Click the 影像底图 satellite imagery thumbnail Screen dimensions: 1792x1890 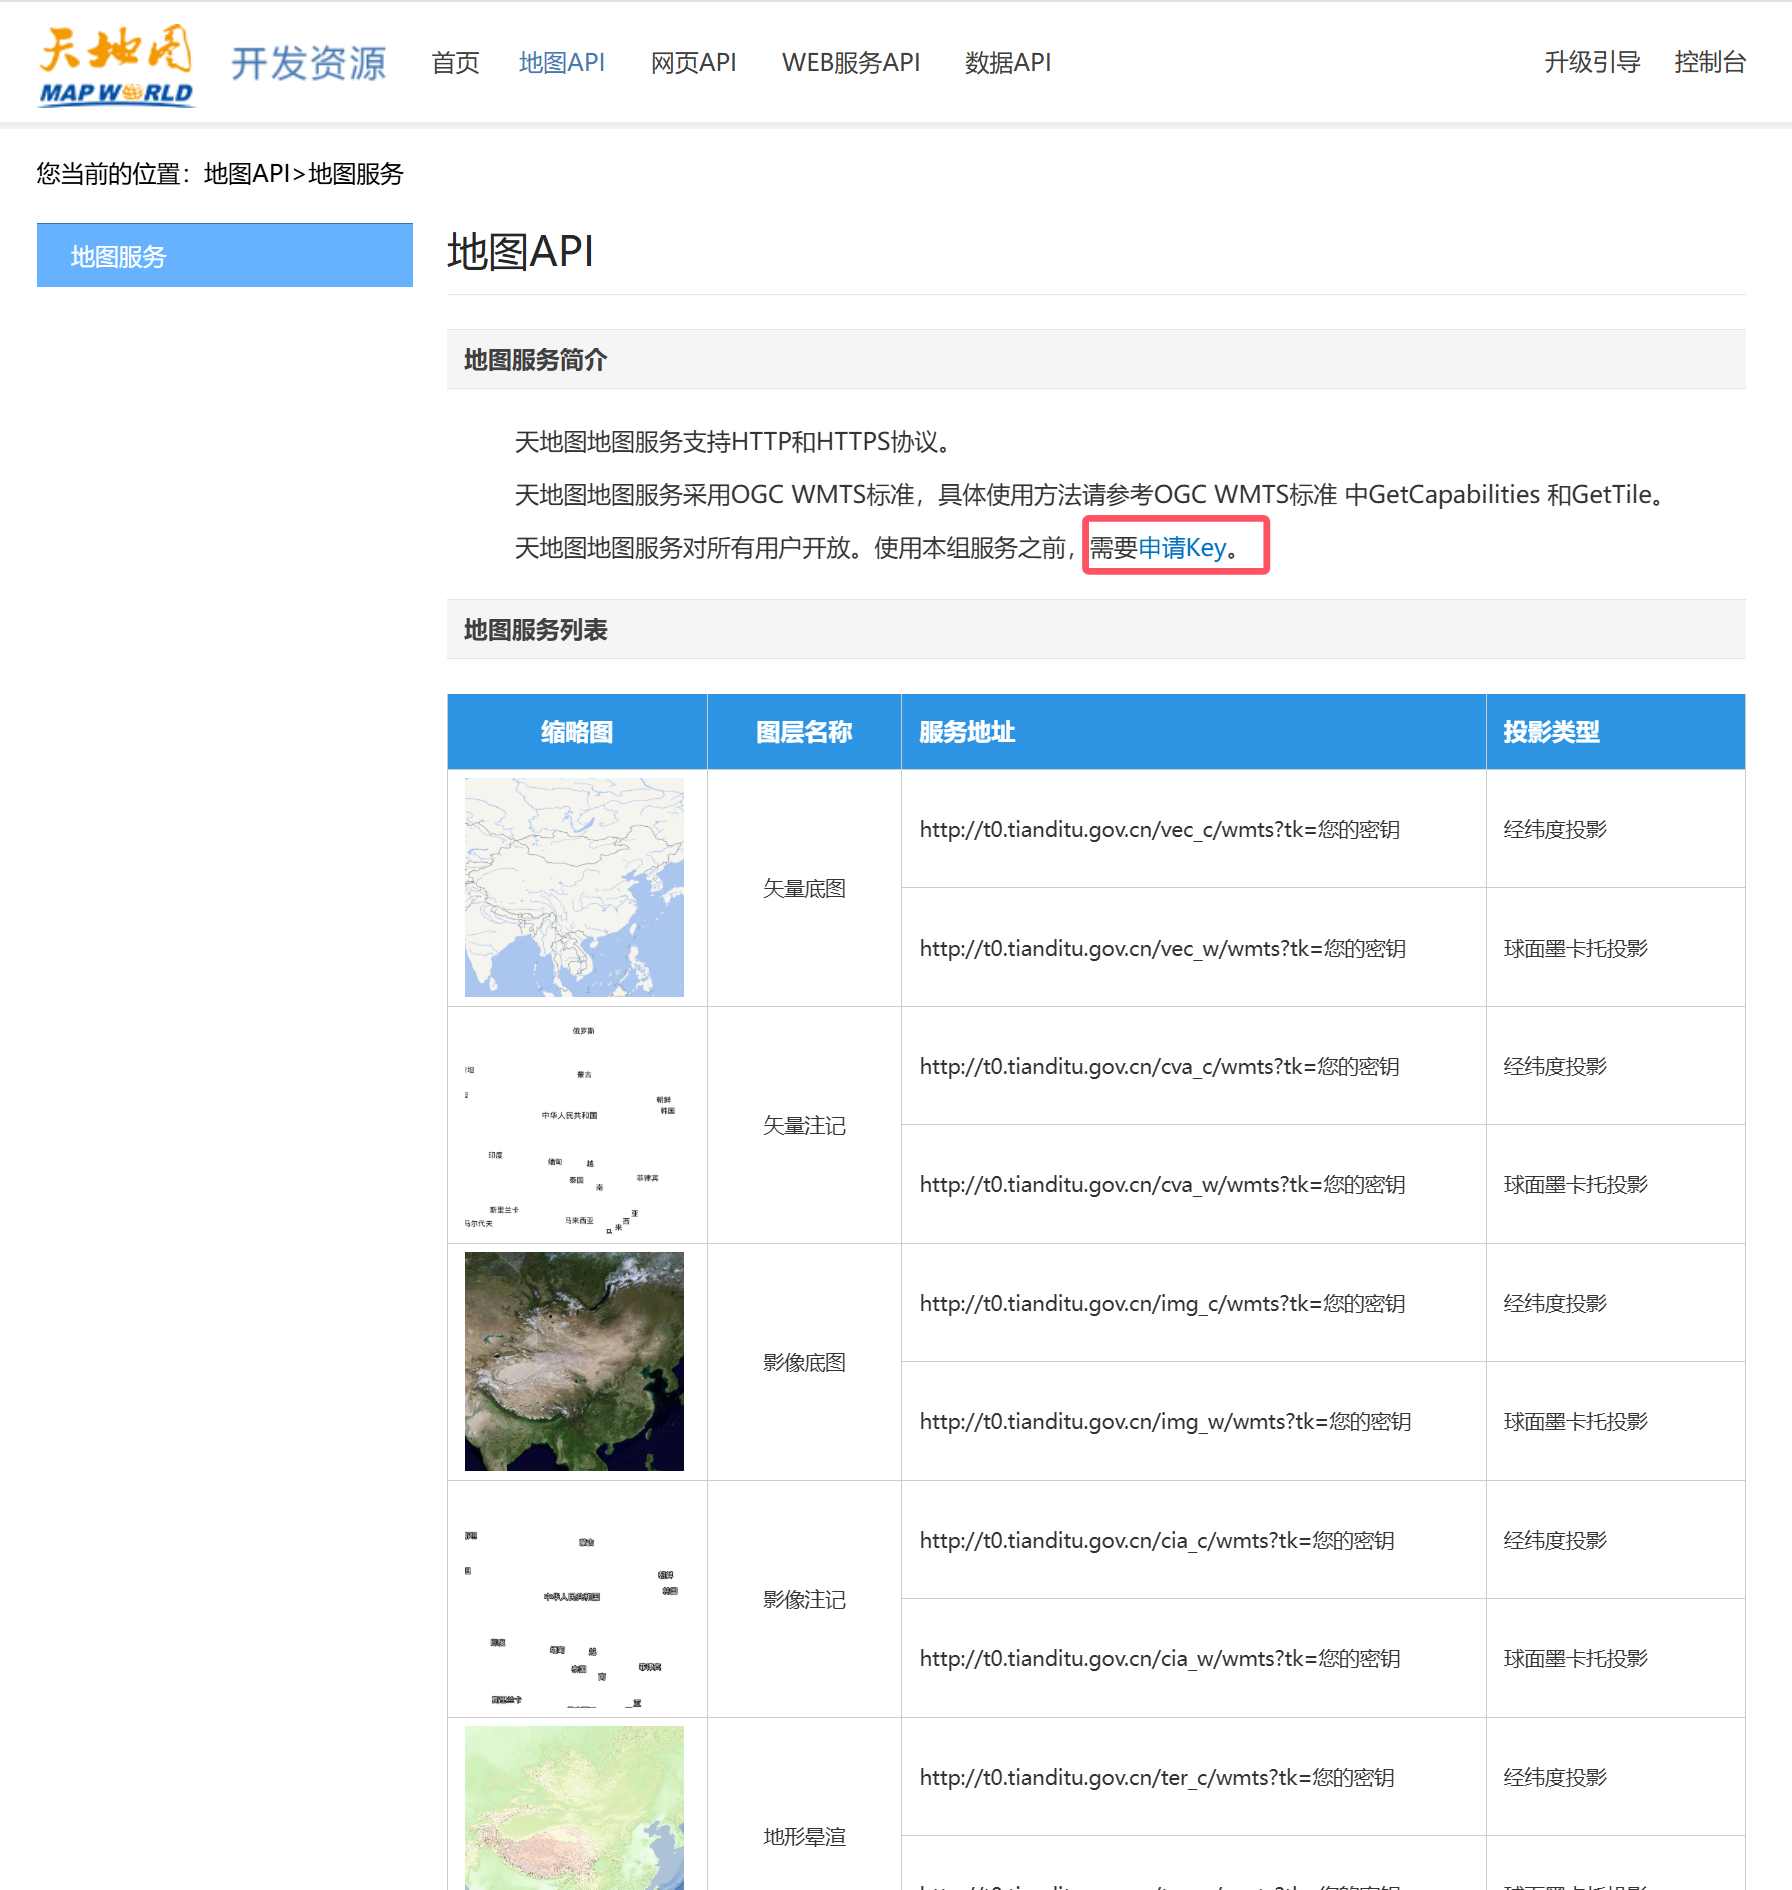pyautogui.click(x=574, y=1362)
